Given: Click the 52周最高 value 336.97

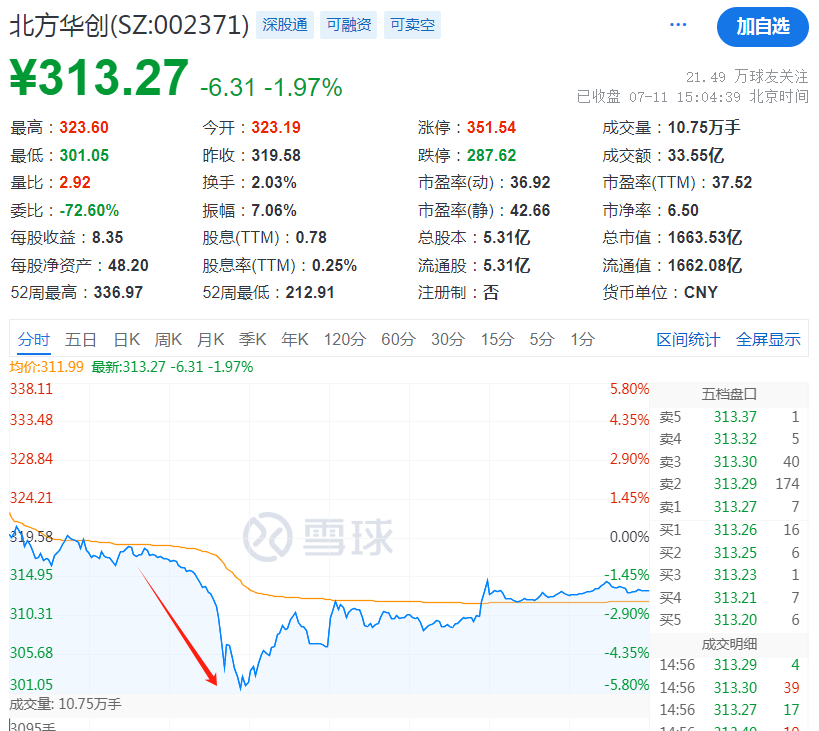Looking at the screenshot, I should click(x=118, y=292).
